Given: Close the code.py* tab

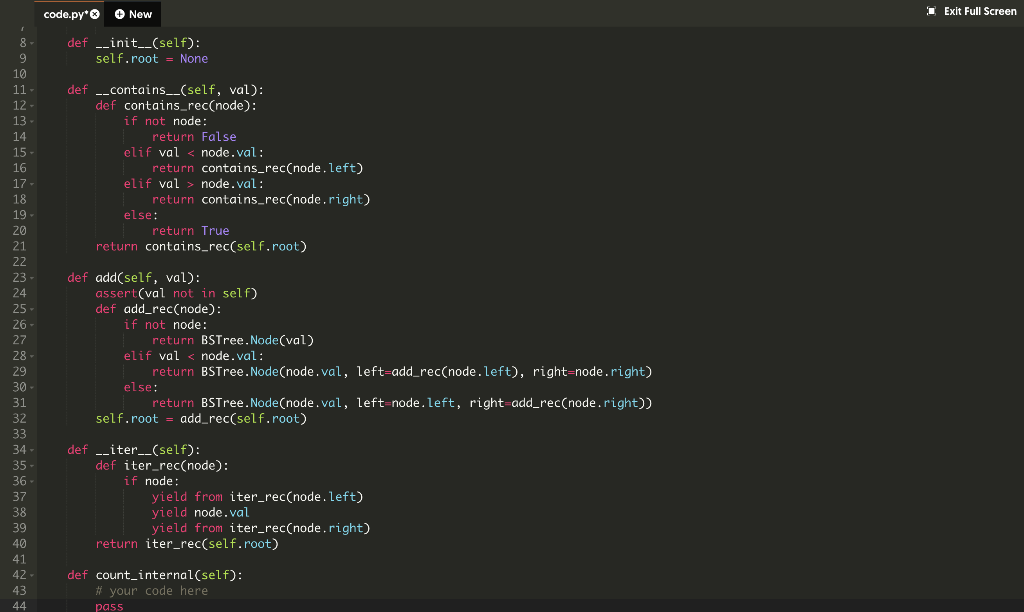Looking at the screenshot, I should pos(93,14).
